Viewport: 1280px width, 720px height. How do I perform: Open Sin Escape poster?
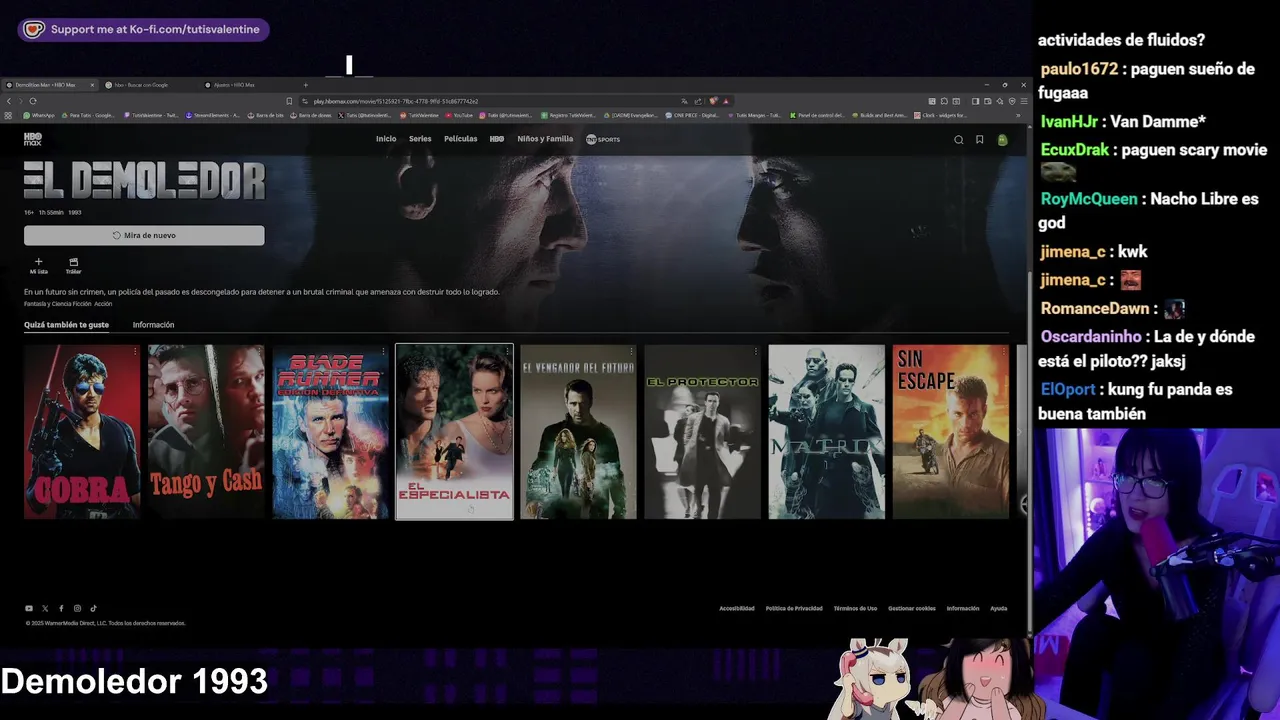click(950, 432)
